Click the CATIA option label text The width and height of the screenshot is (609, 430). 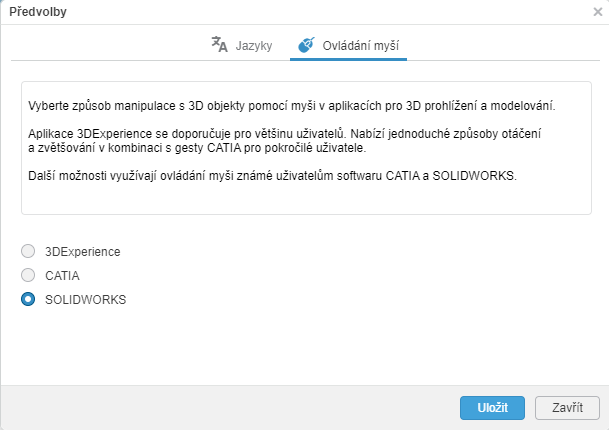click(62, 276)
